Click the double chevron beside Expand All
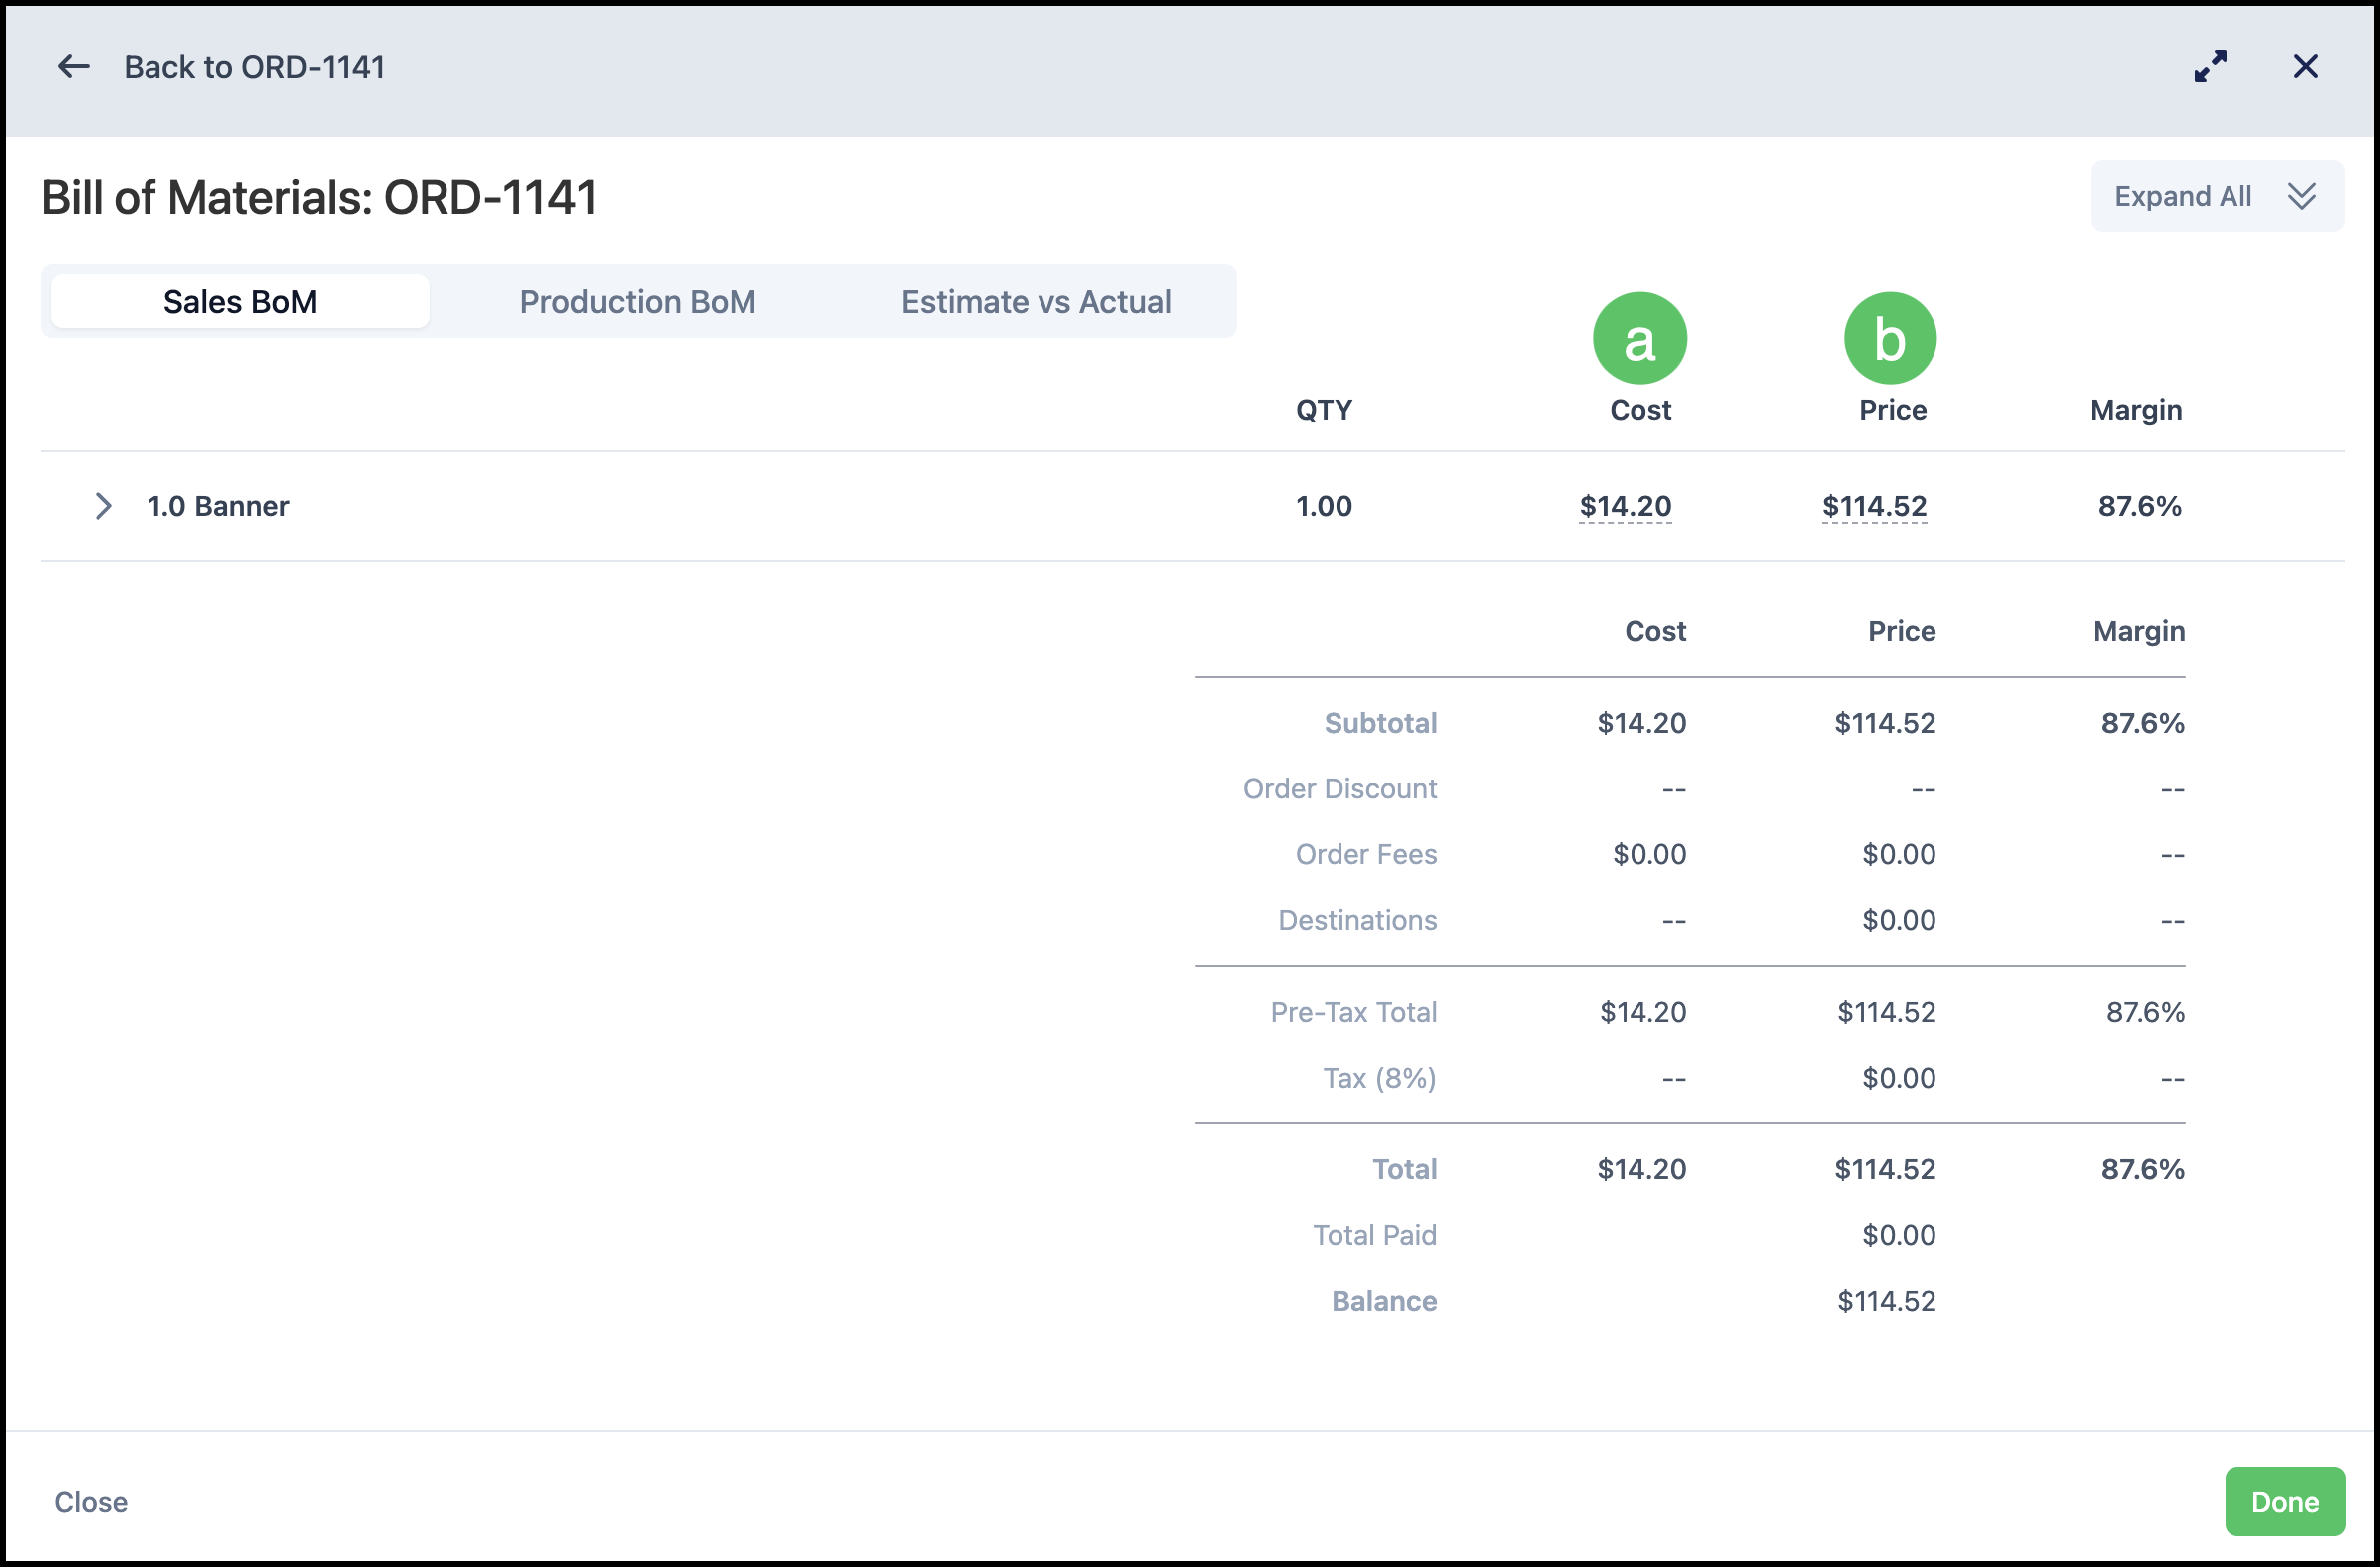Screen dimensions: 2380x1567 [2302, 197]
